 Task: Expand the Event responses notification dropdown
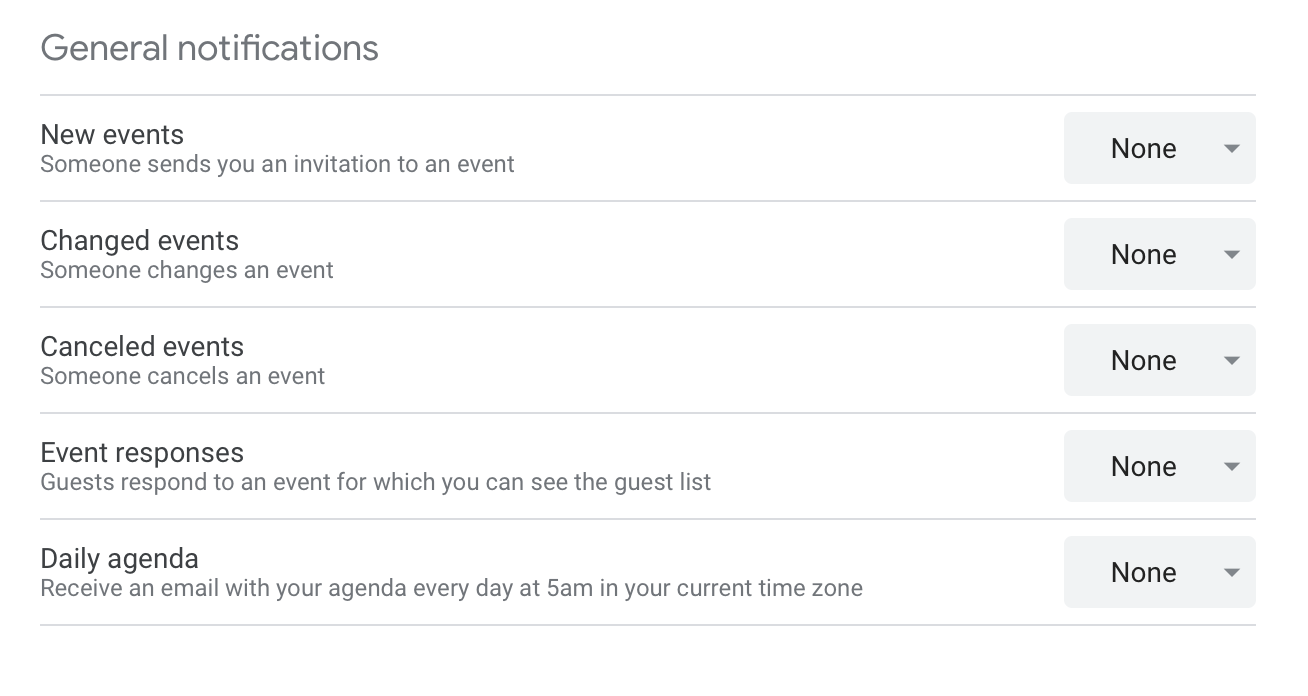pos(1158,467)
